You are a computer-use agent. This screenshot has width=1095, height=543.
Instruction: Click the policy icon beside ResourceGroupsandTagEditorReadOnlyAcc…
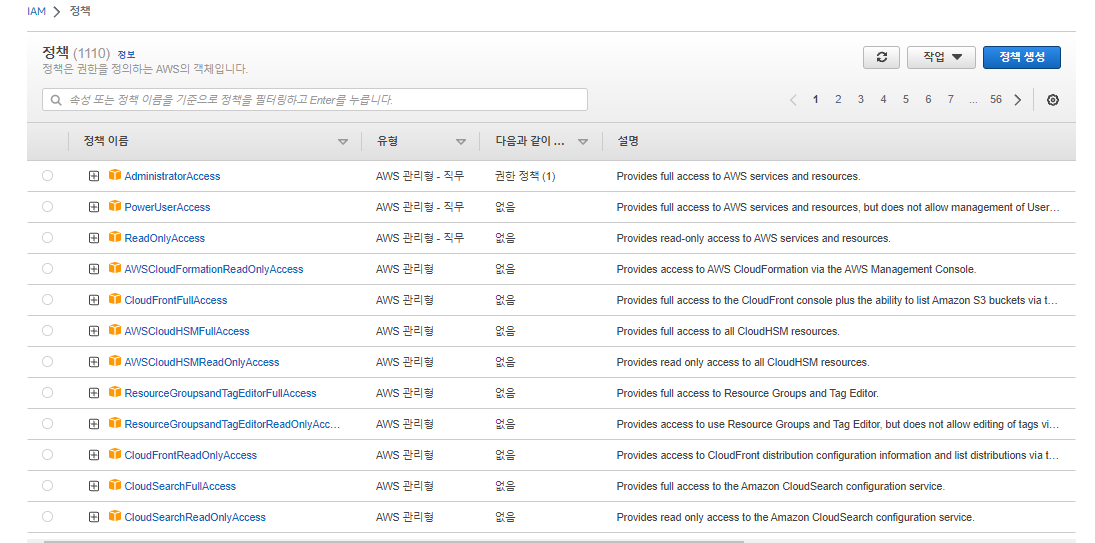(115, 423)
